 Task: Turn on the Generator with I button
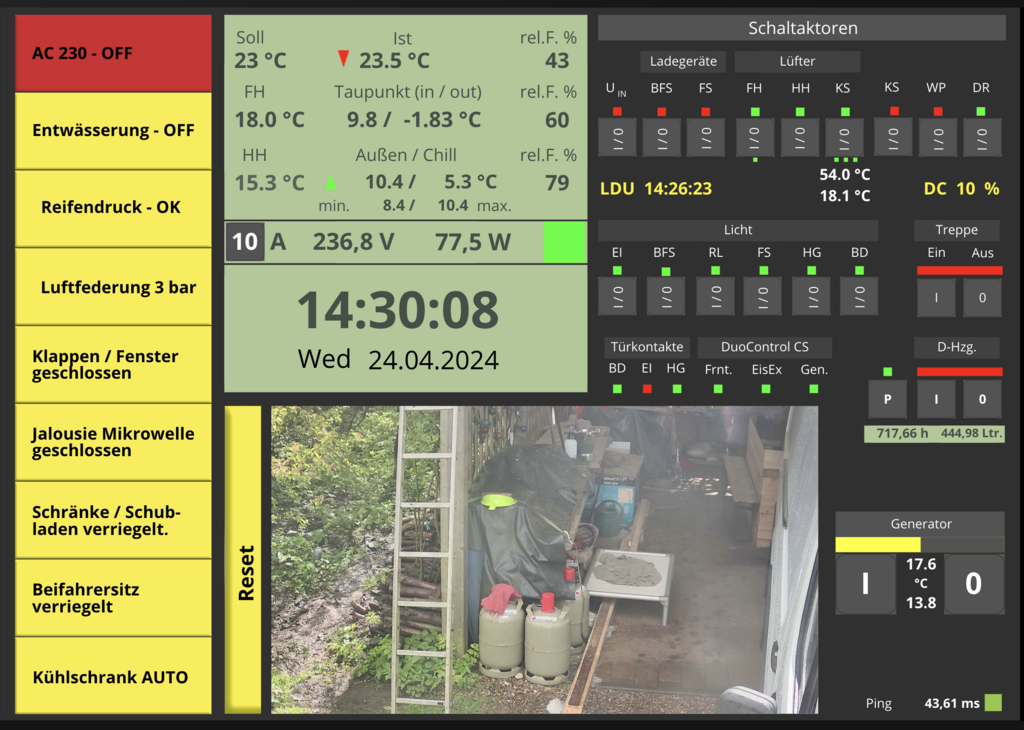coord(865,584)
